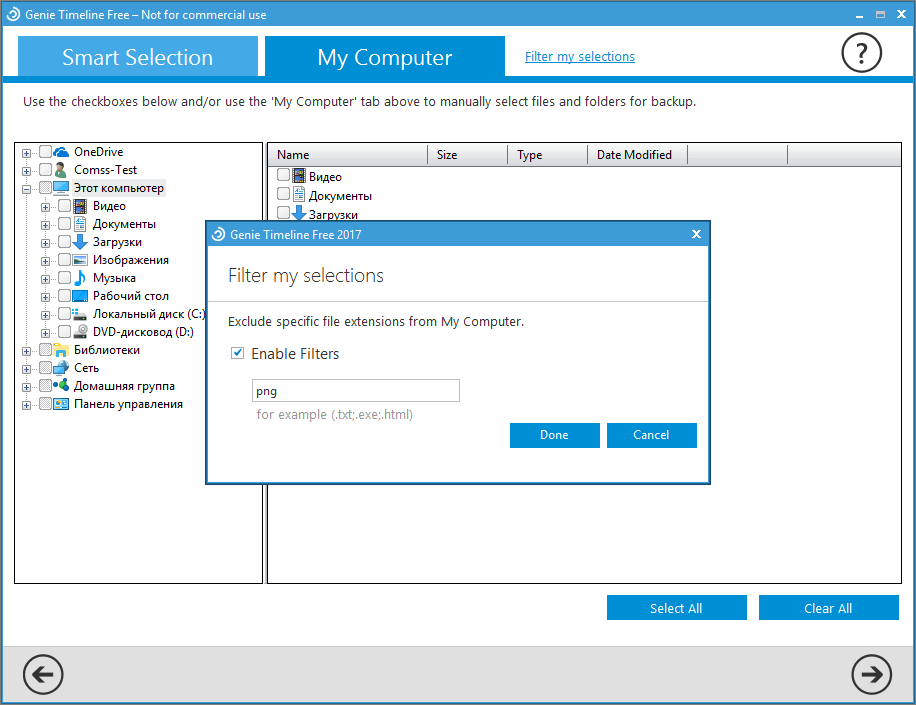Click the Документы page icon in tree
This screenshot has height=705, width=916.
point(80,224)
